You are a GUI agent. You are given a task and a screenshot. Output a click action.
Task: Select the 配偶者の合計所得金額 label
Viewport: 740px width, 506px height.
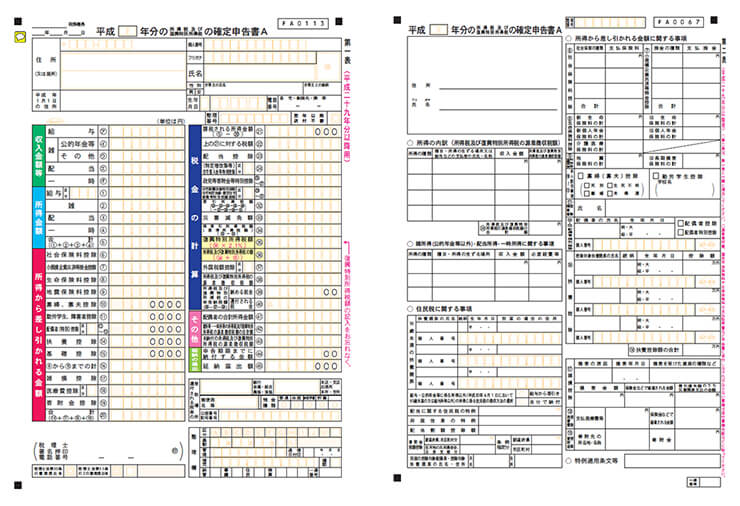tap(228, 317)
